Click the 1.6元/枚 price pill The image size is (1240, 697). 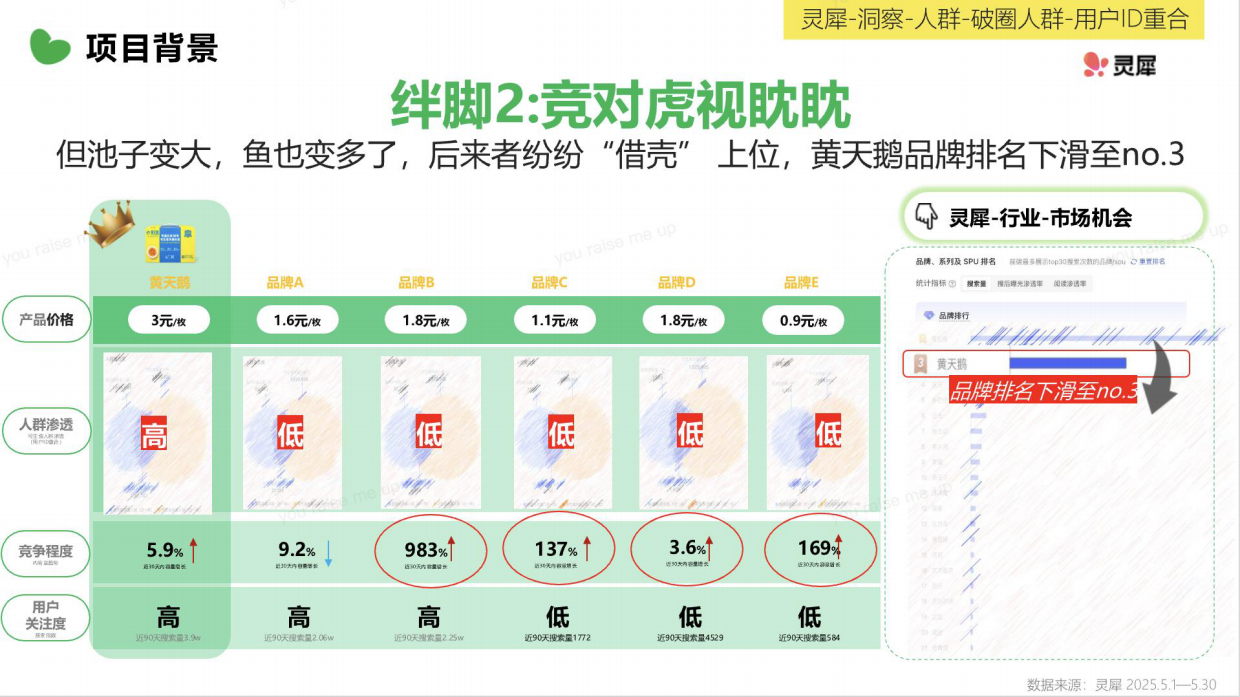297,320
